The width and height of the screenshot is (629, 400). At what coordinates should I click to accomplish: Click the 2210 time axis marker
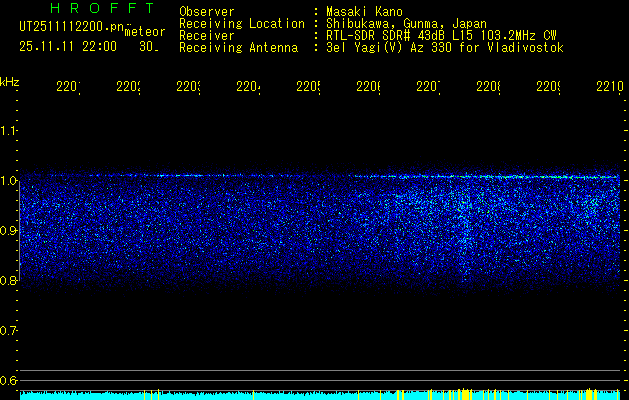pos(609,87)
